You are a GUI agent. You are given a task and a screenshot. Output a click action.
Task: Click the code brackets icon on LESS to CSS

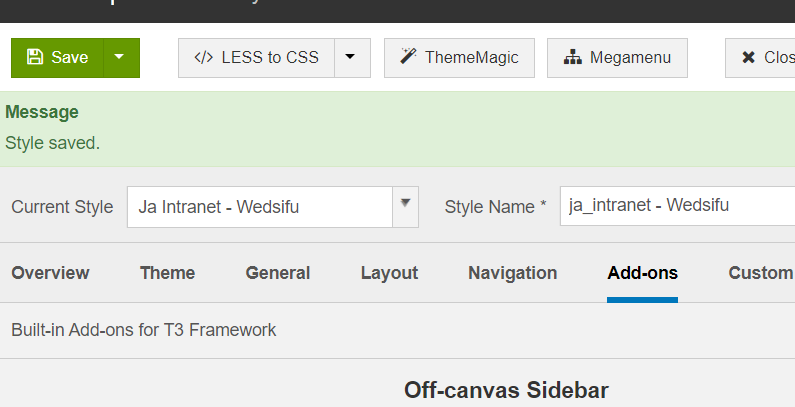(203, 57)
